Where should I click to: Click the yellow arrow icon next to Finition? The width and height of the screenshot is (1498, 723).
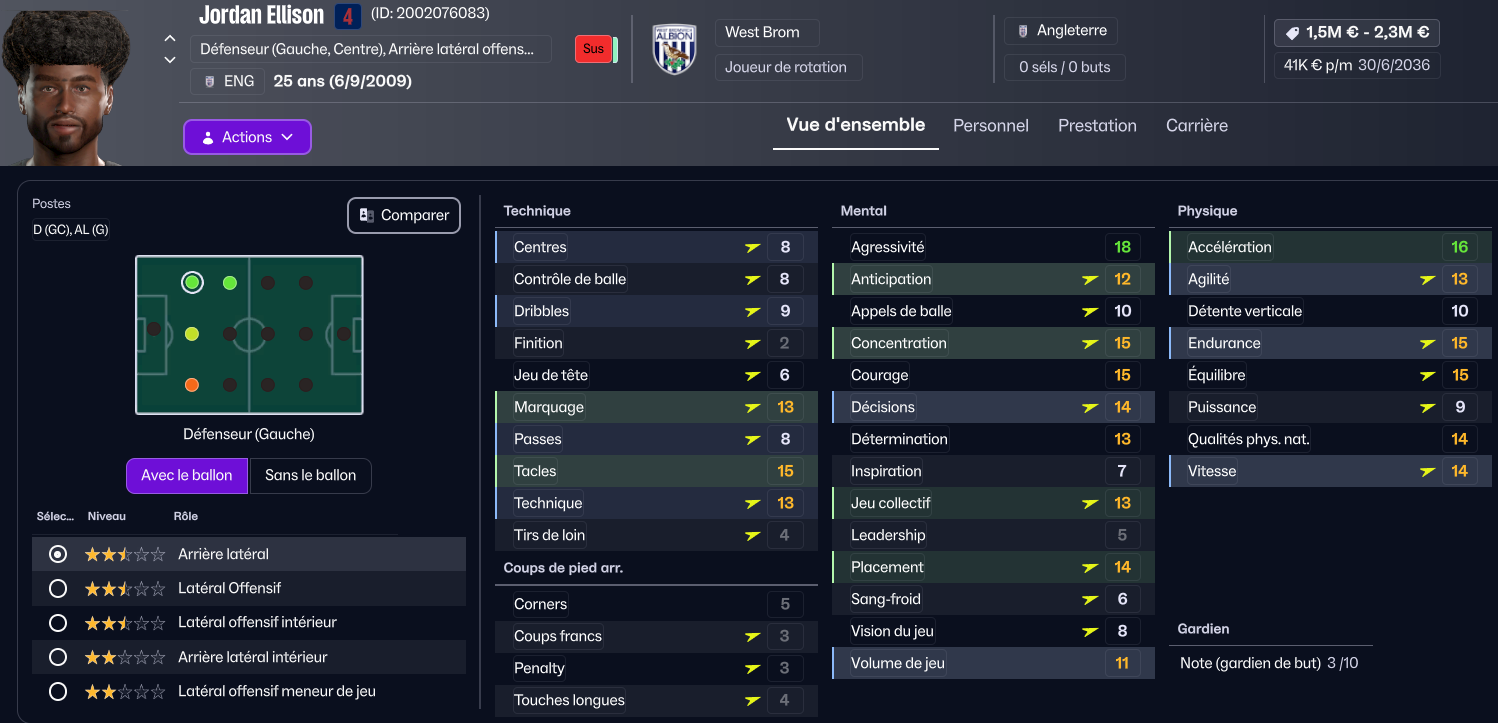tap(753, 343)
